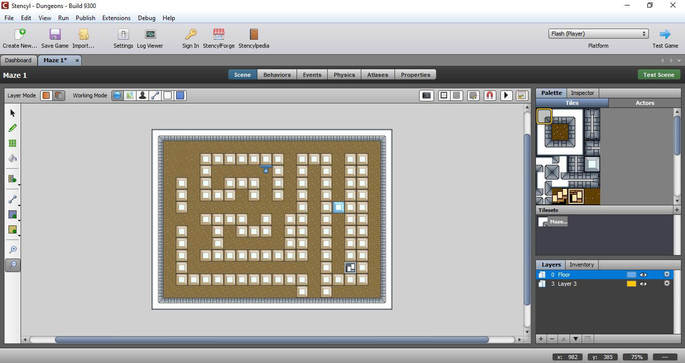Select the Pencil drawing tool
The image size is (685, 363).
pyautogui.click(x=13, y=128)
